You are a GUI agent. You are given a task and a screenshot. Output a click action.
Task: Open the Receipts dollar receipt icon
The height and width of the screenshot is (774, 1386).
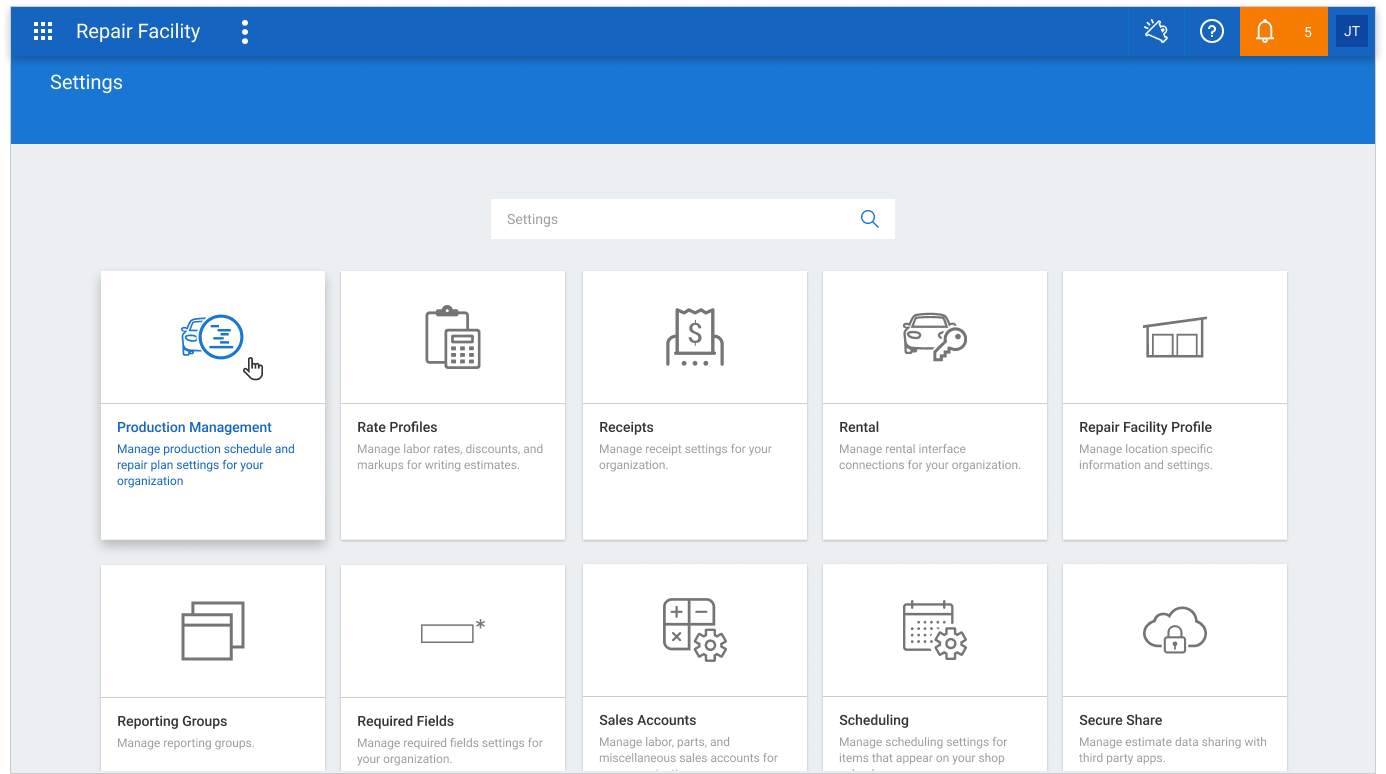pos(695,337)
